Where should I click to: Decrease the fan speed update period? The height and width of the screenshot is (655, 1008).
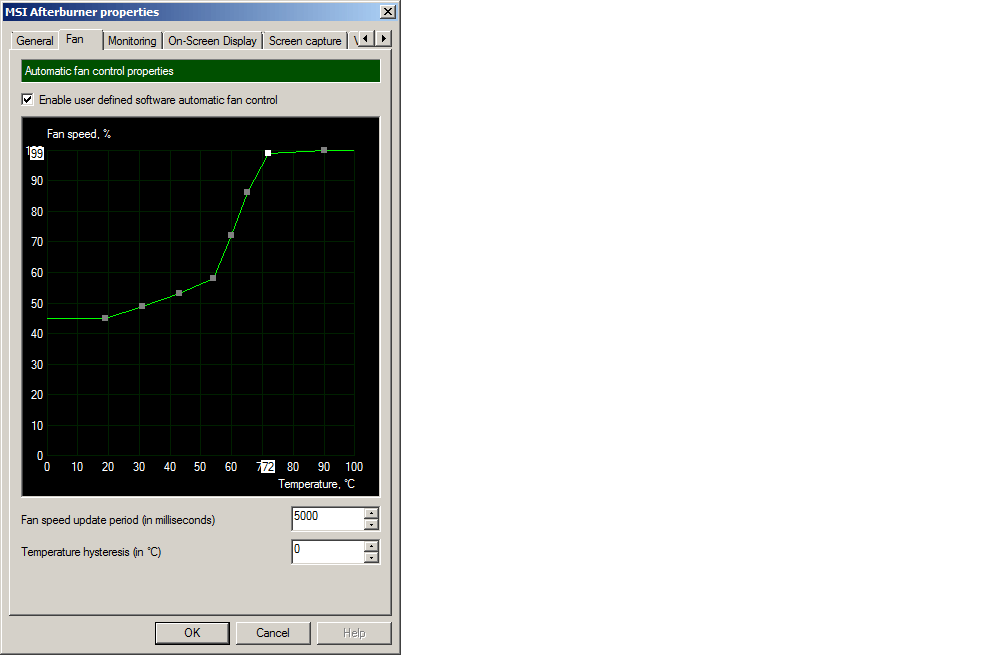[x=371, y=525]
